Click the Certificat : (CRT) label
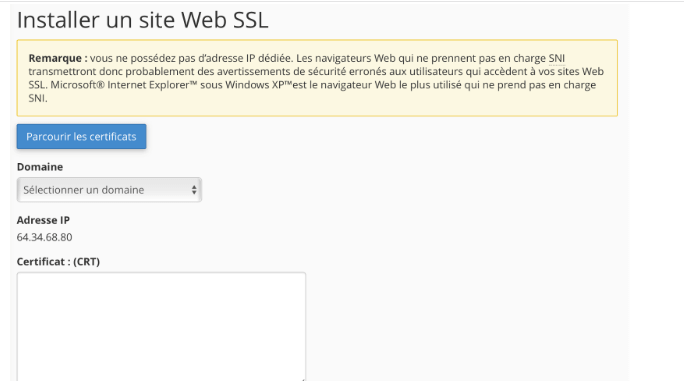Viewport: 684px width, 381px height. (58, 261)
